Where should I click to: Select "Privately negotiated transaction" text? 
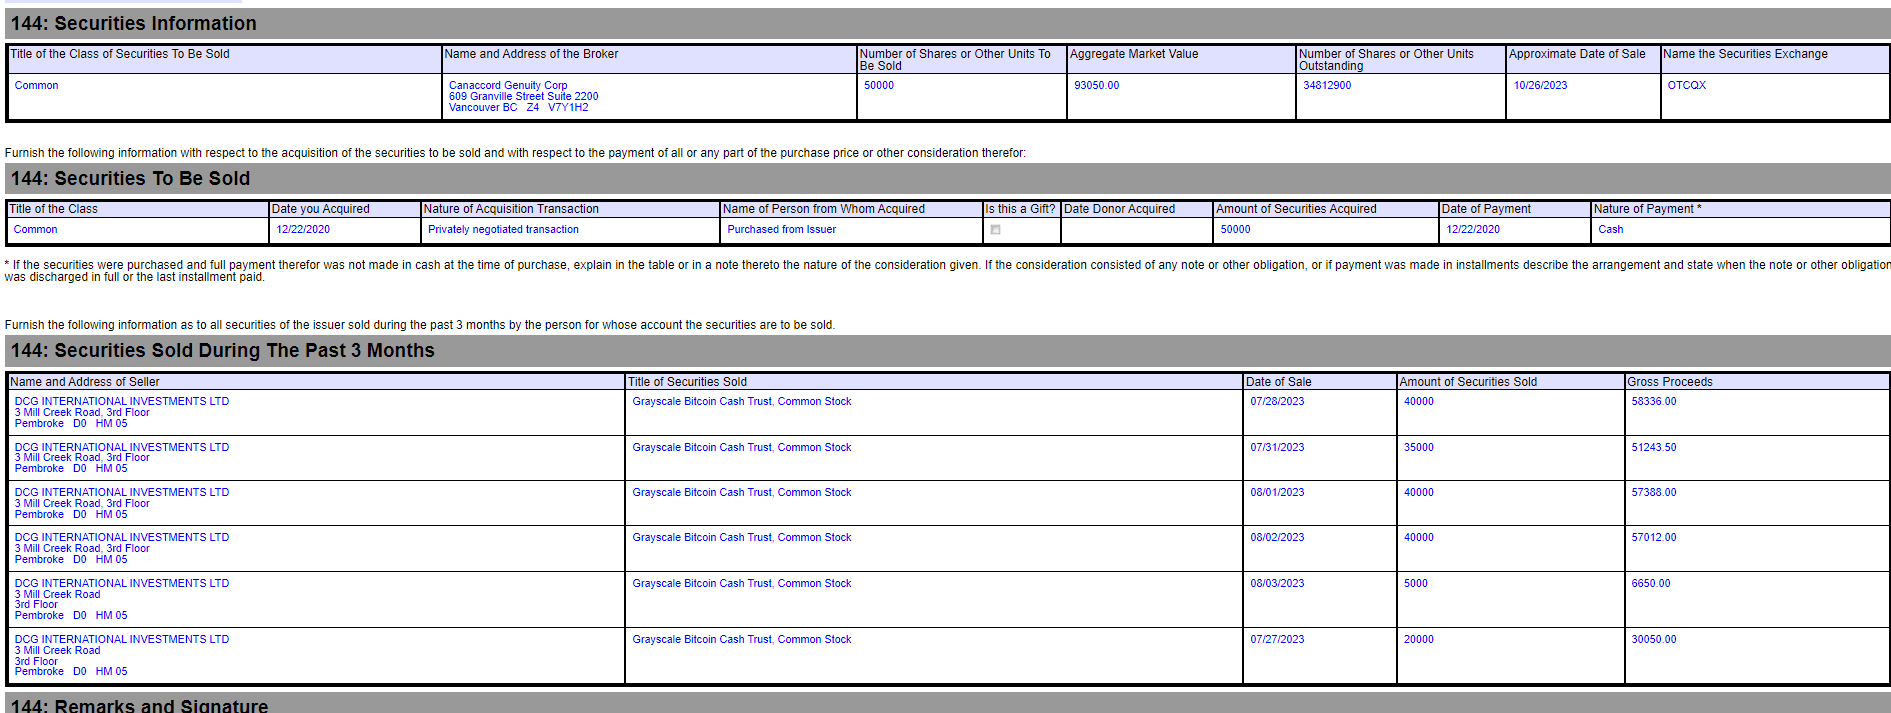[x=503, y=230]
